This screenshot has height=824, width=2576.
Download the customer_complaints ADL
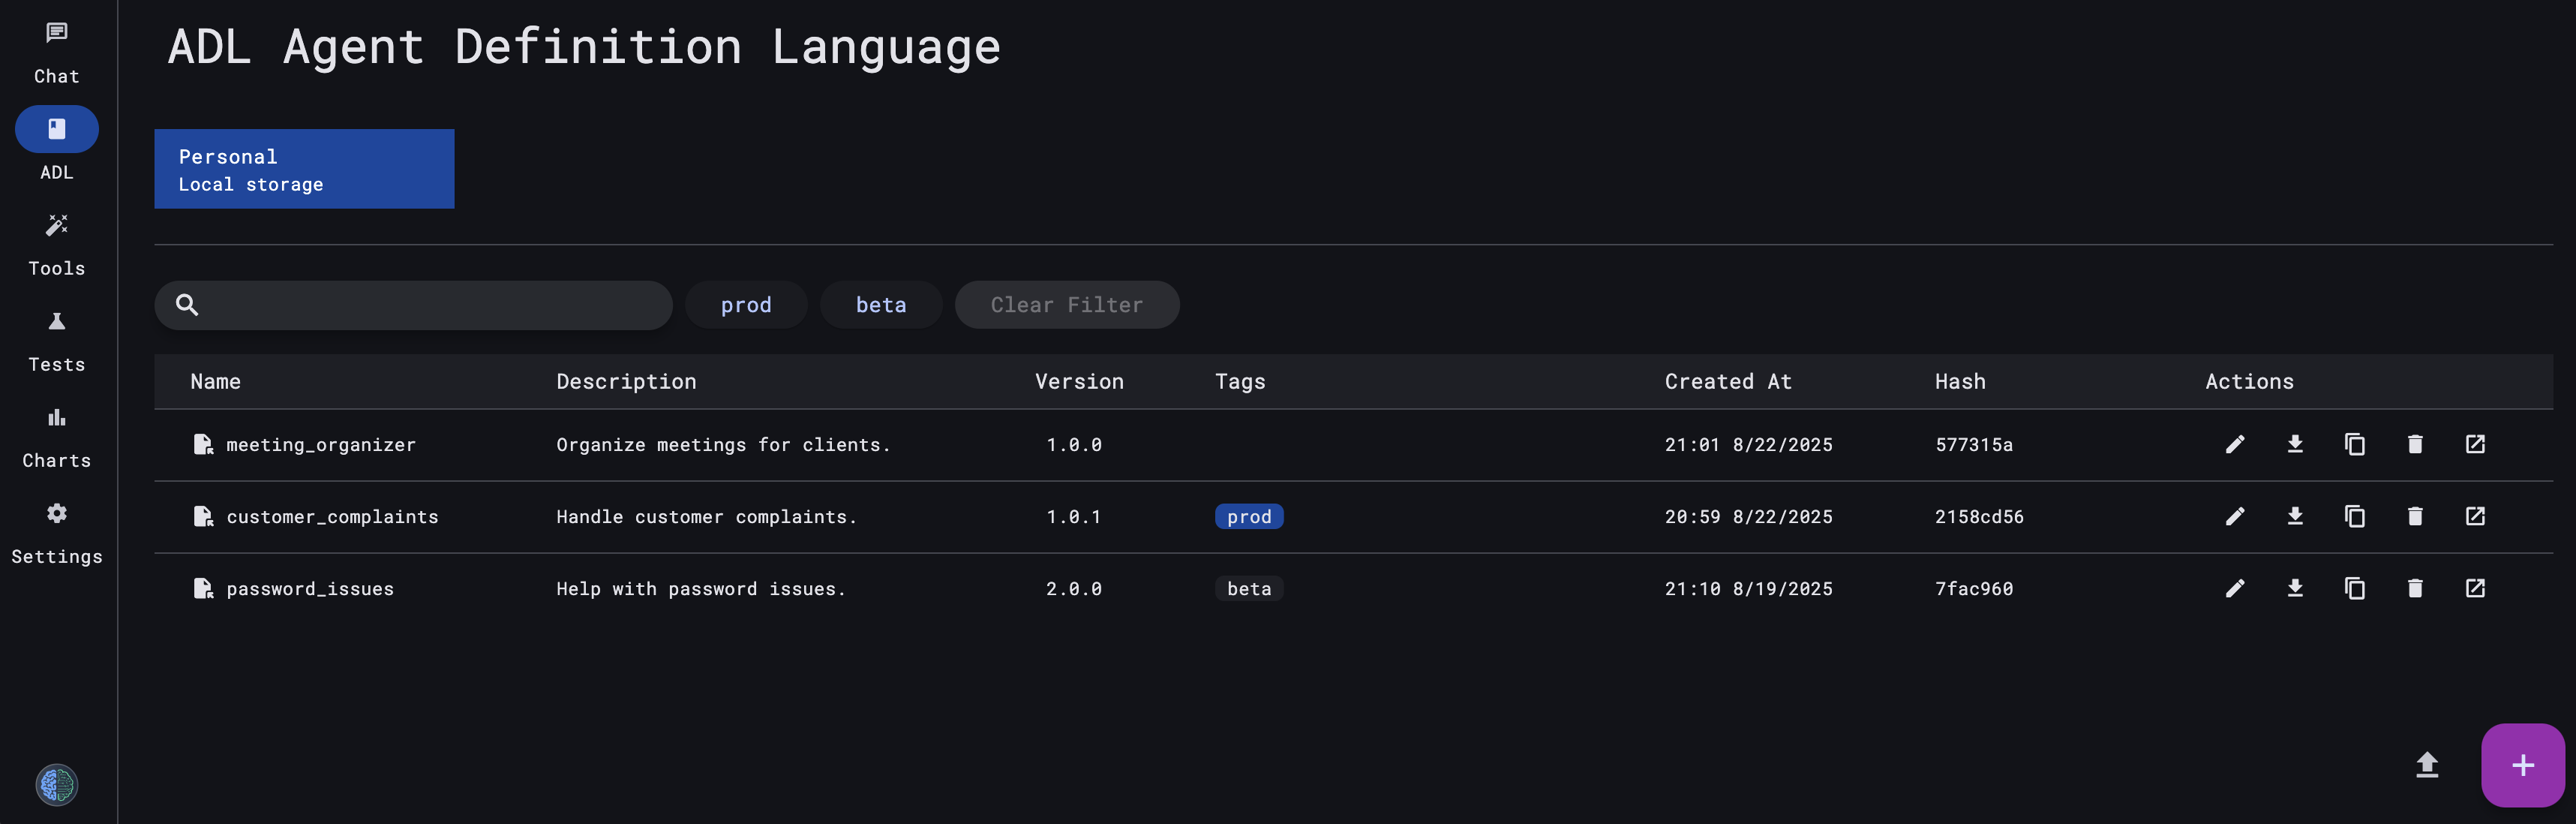2295,516
